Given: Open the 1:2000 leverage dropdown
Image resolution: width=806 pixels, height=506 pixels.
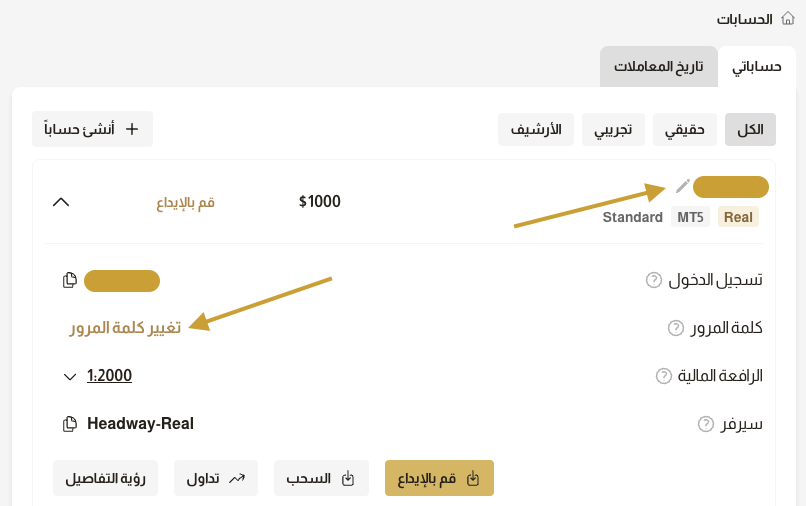Looking at the screenshot, I should click(x=70, y=376).
